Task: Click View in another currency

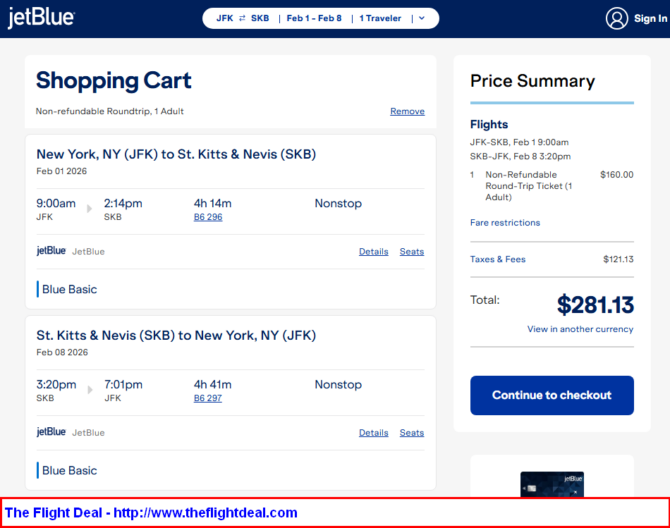Action: 580,329
